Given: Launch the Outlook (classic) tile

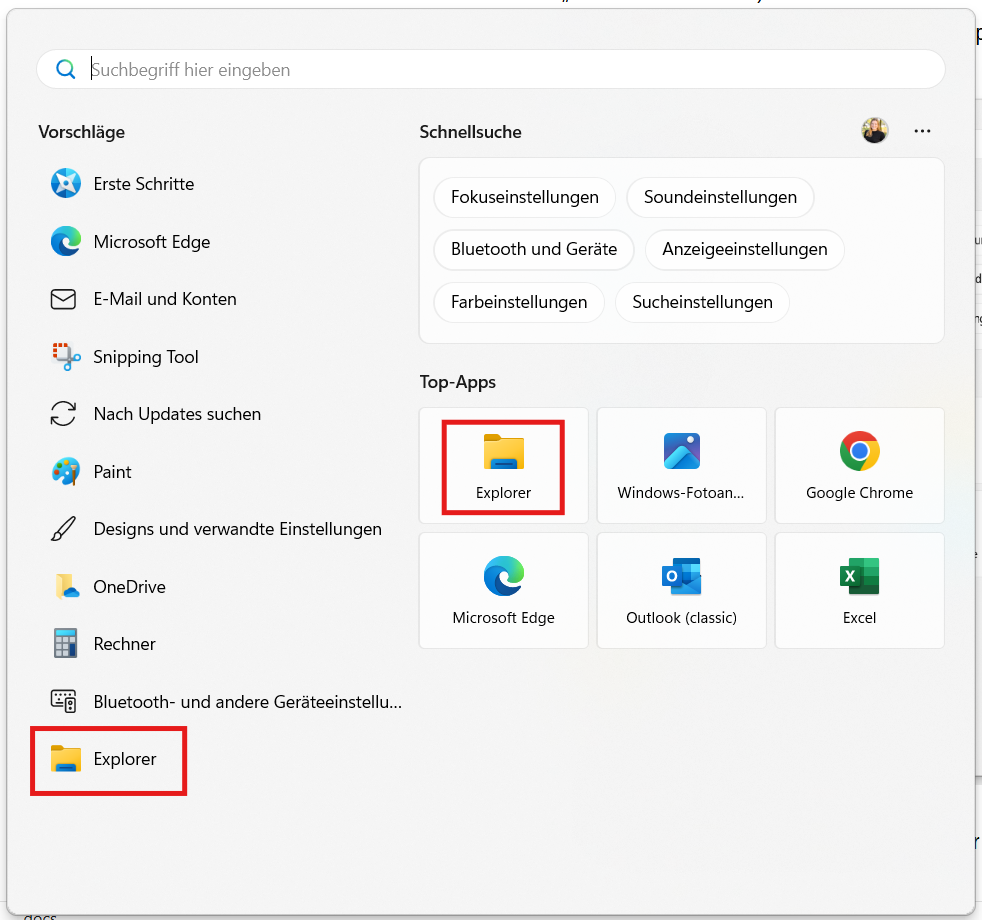Looking at the screenshot, I should point(681,591).
